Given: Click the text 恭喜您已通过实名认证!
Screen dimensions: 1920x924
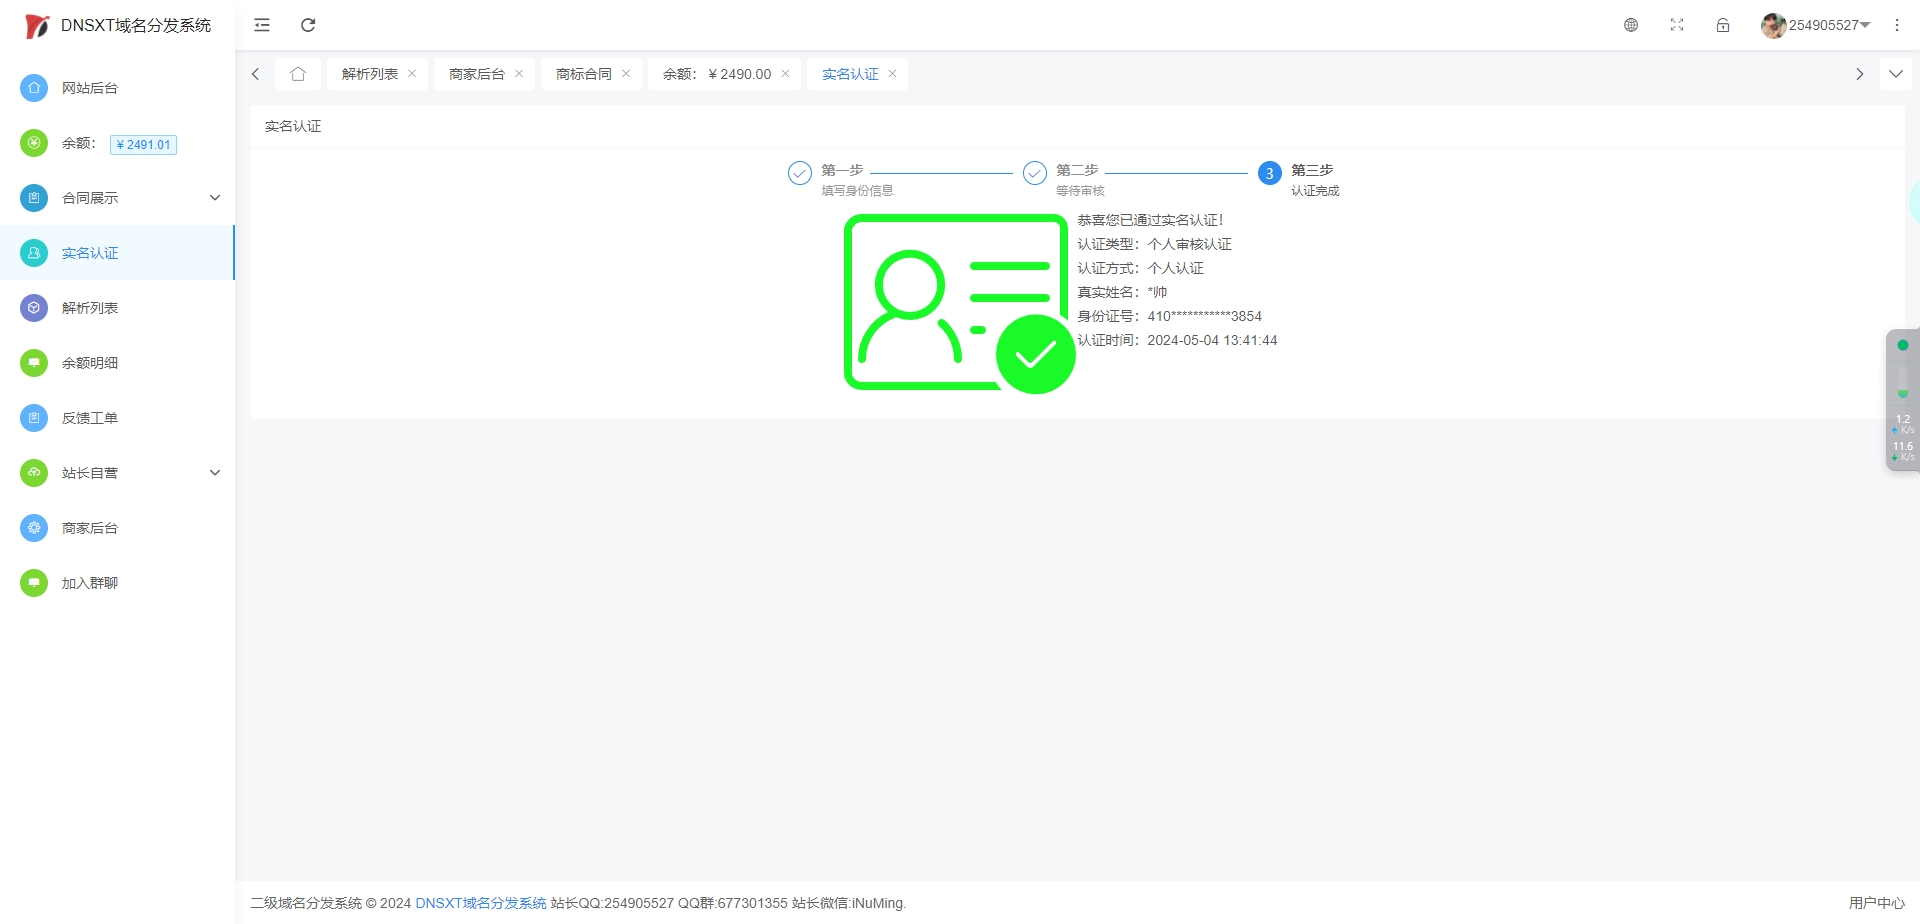Looking at the screenshot, I should point(1150,220).
